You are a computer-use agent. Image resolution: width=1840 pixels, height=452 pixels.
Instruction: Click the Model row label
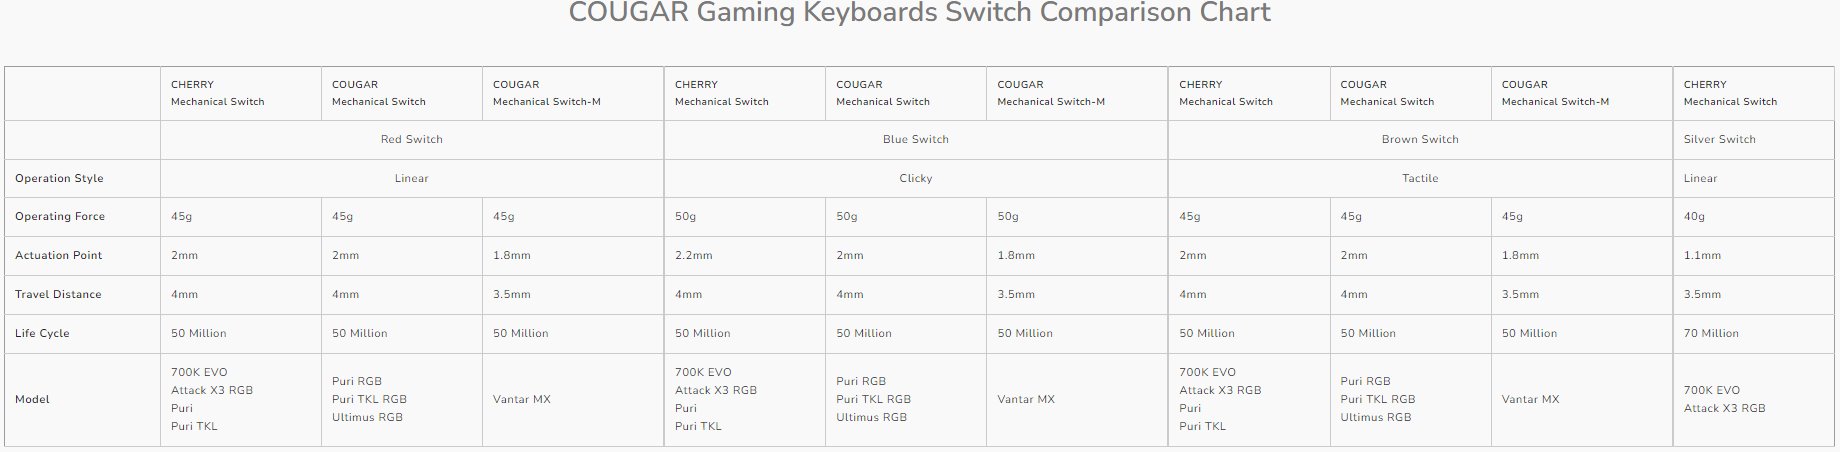pos(32,400)
